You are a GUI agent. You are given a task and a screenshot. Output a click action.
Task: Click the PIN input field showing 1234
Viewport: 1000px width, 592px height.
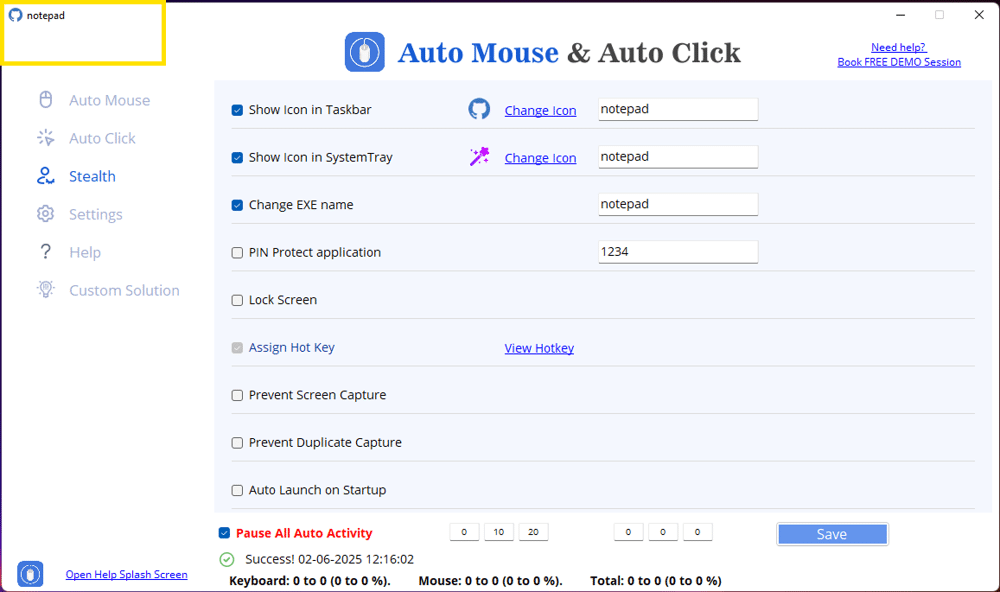tap(677, 252)
